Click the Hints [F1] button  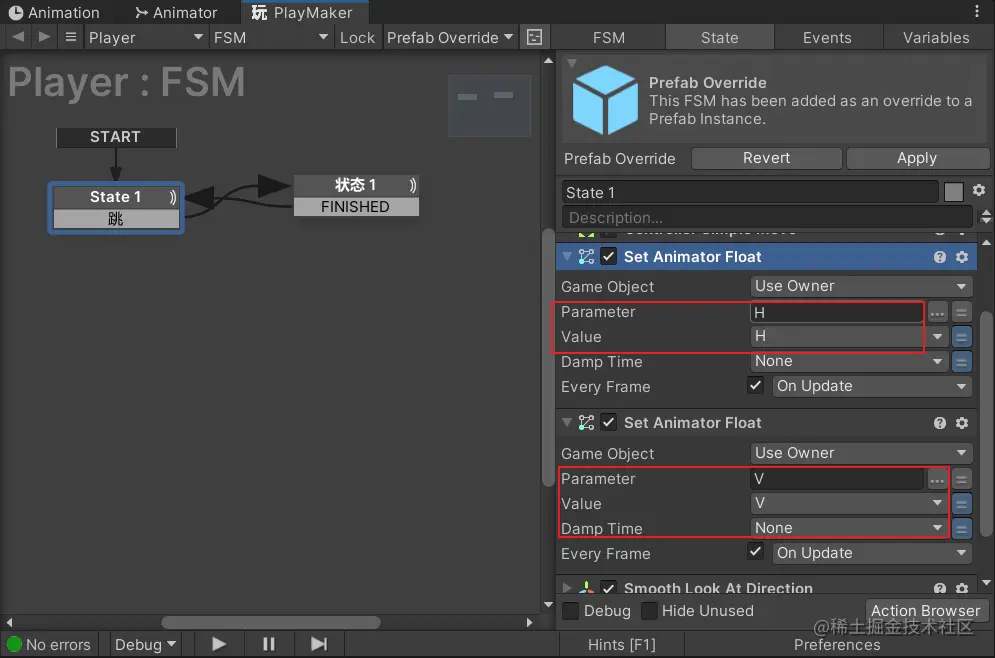622,644
